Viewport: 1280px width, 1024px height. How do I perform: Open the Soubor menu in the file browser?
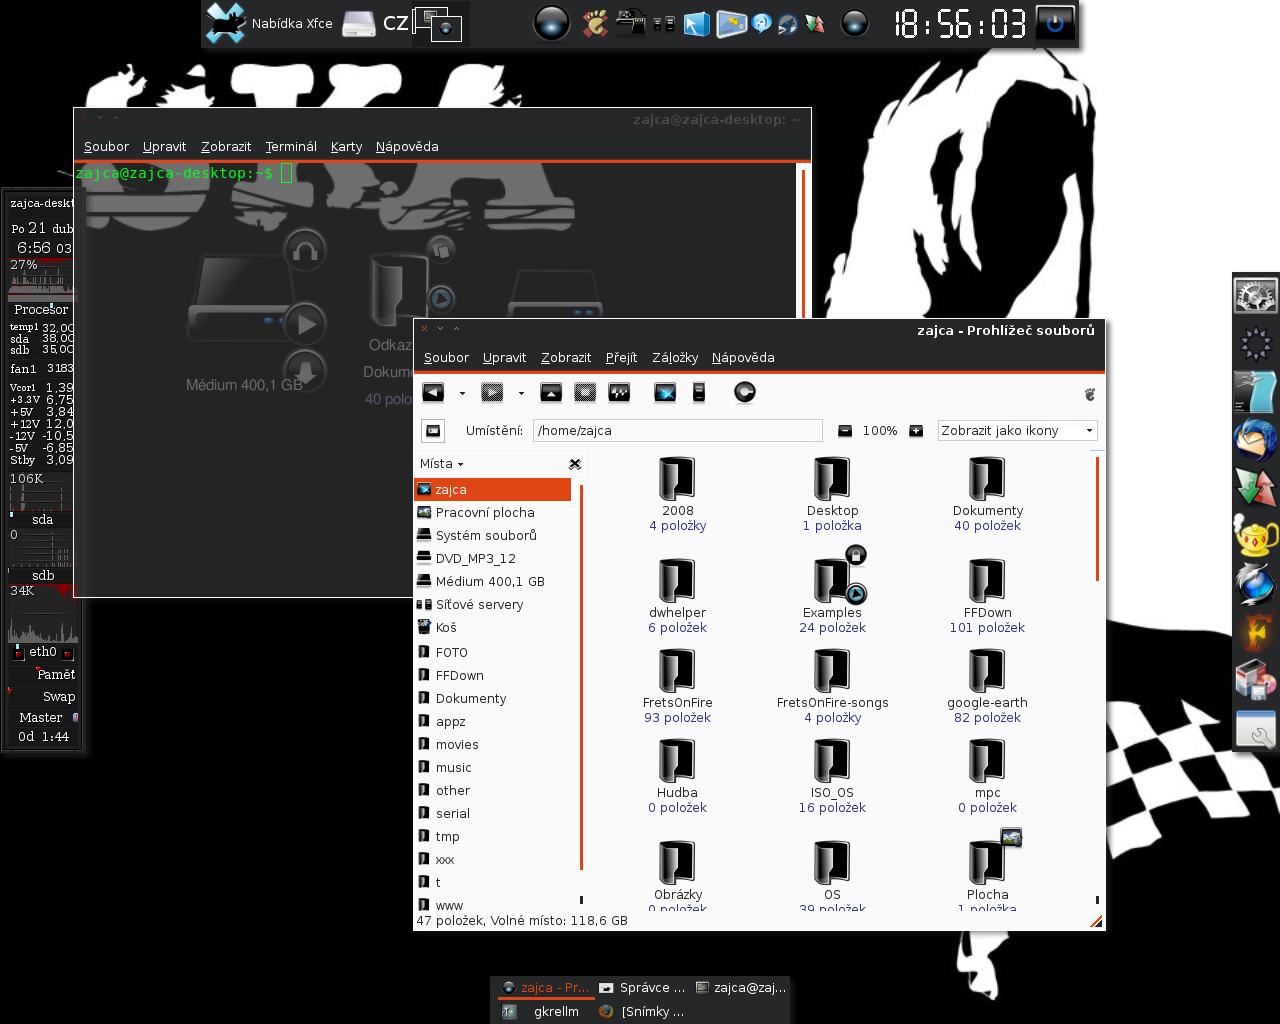coord(446,358)
